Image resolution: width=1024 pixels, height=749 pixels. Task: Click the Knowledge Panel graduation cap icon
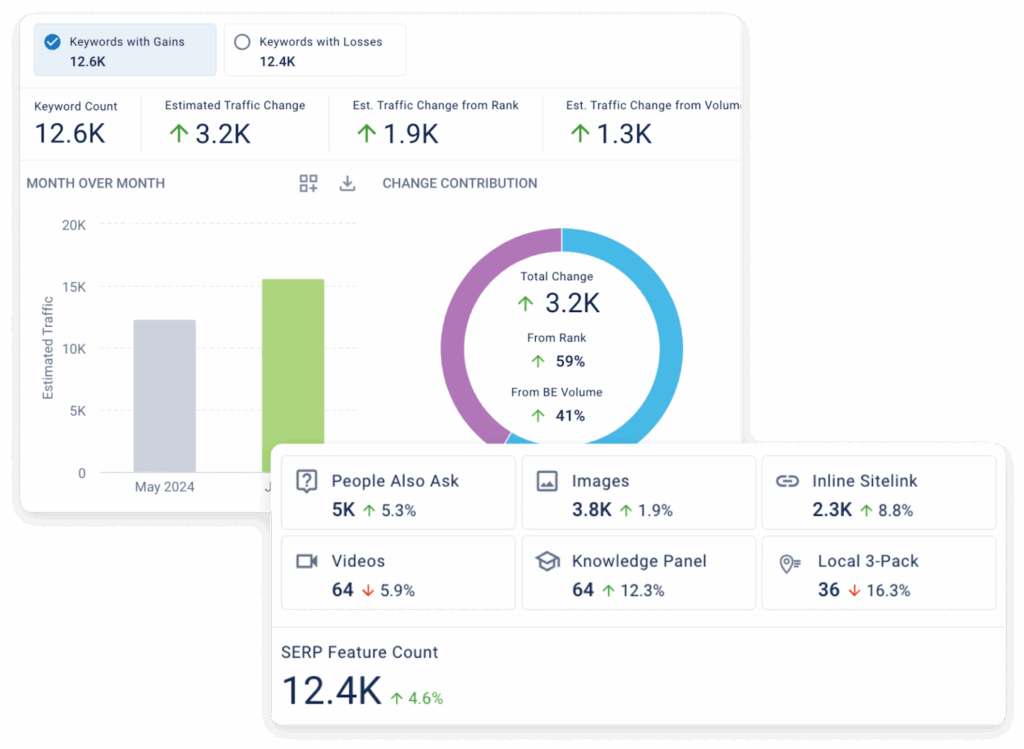(547, 561)
